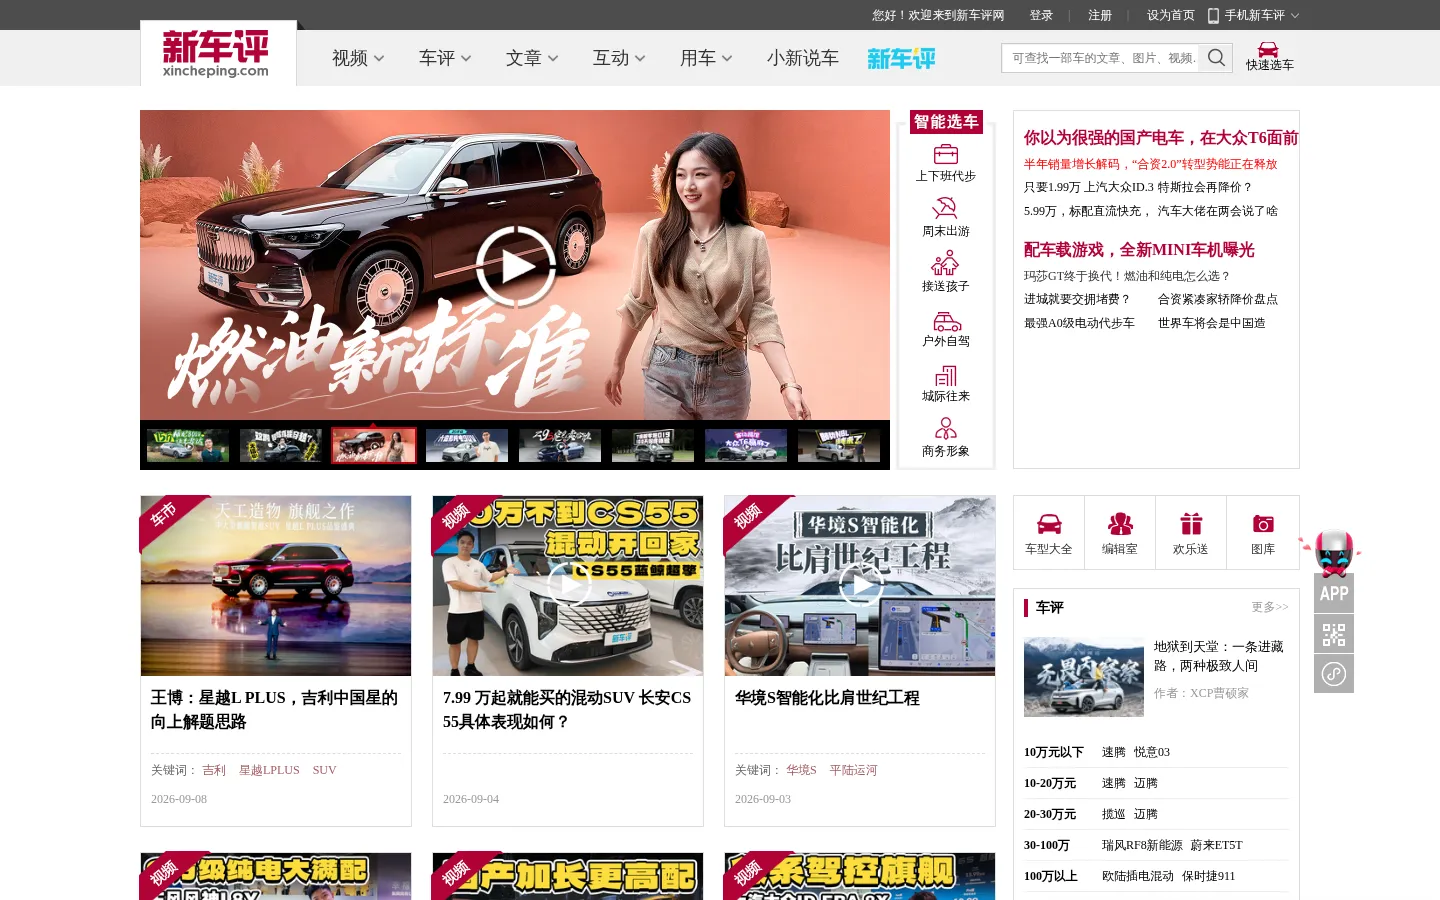Click the phone icon beside 手机新车评
1440x900 pixels.
1213,15
